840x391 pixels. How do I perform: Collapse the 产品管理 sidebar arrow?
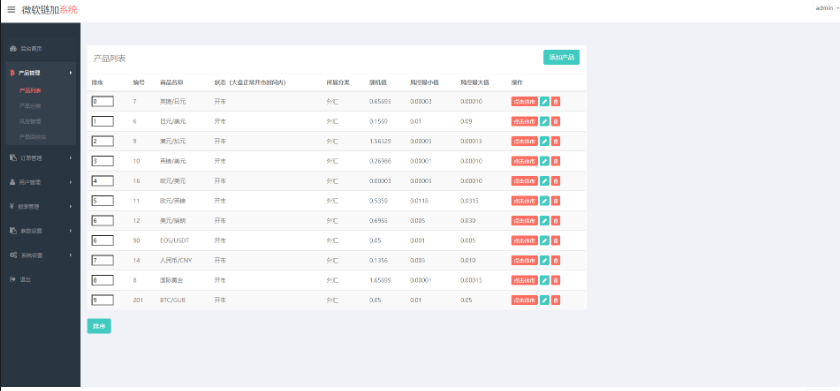click(x=71, y=73)
